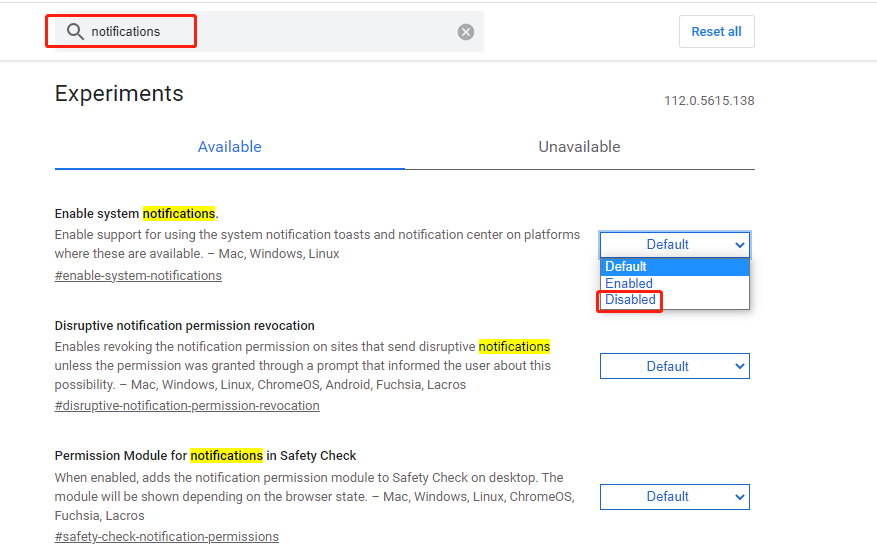This screenshot has width=877, height=549.
Task: Click the version number 112.0.5615.138
Action: coord(709,101)
